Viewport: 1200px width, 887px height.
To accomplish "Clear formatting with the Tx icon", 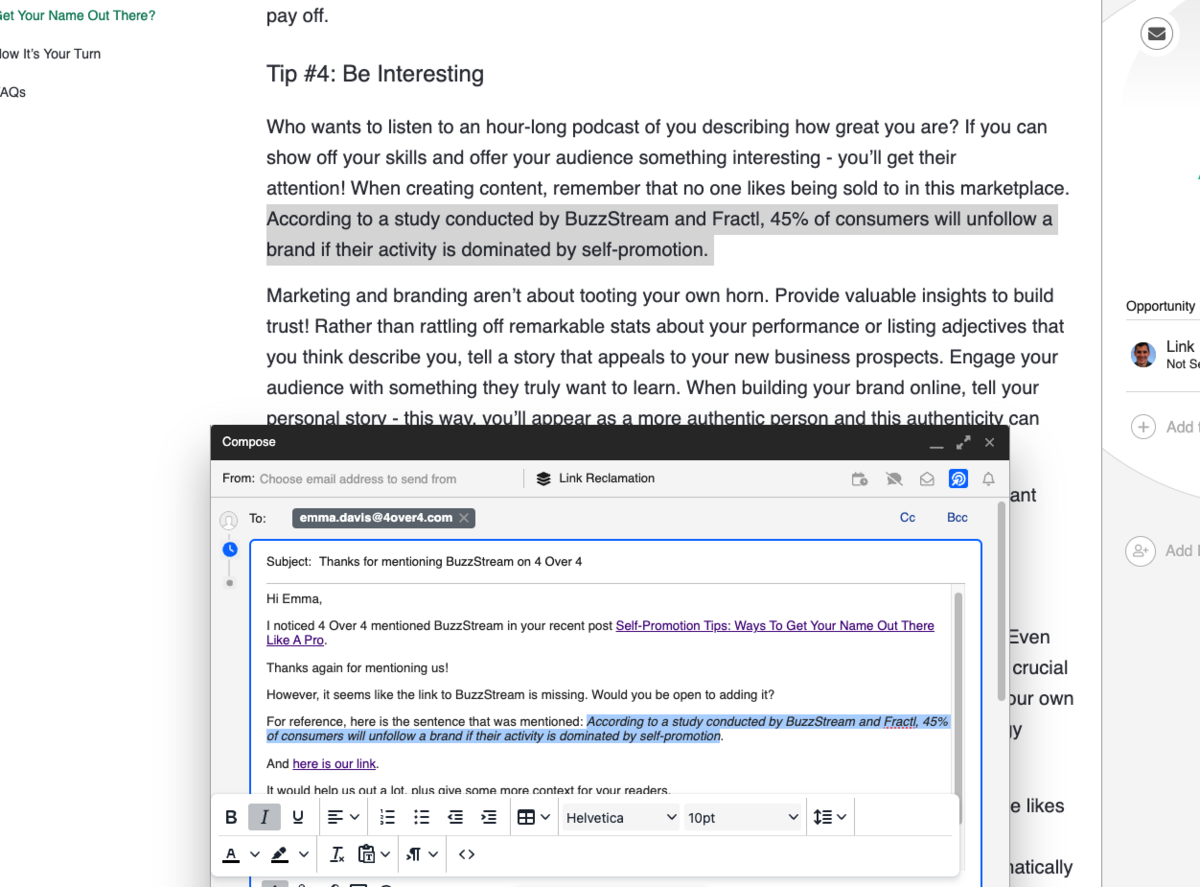I will click(337, 854).
